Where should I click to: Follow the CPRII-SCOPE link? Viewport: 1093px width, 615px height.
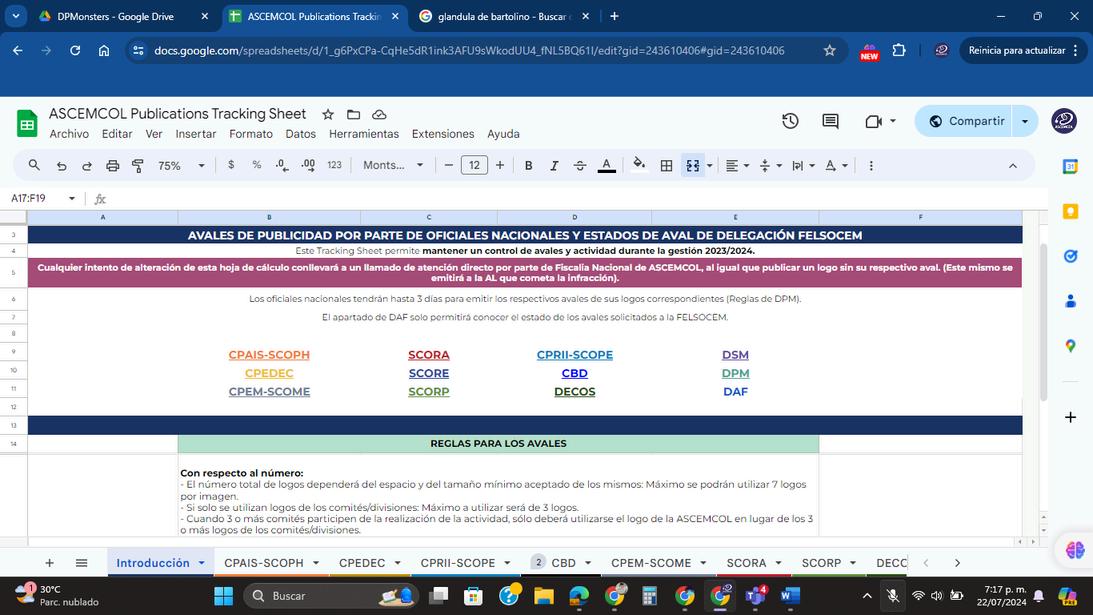click(574, 355)
